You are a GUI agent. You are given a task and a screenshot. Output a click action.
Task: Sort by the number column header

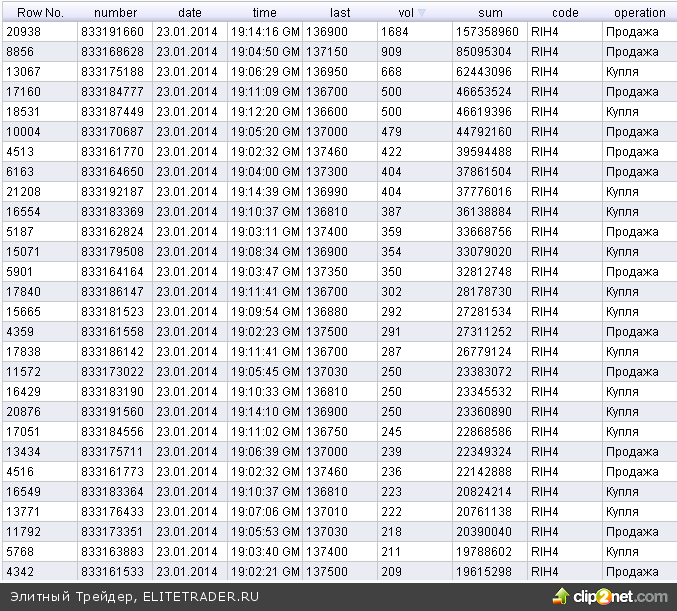coord(114,13)
